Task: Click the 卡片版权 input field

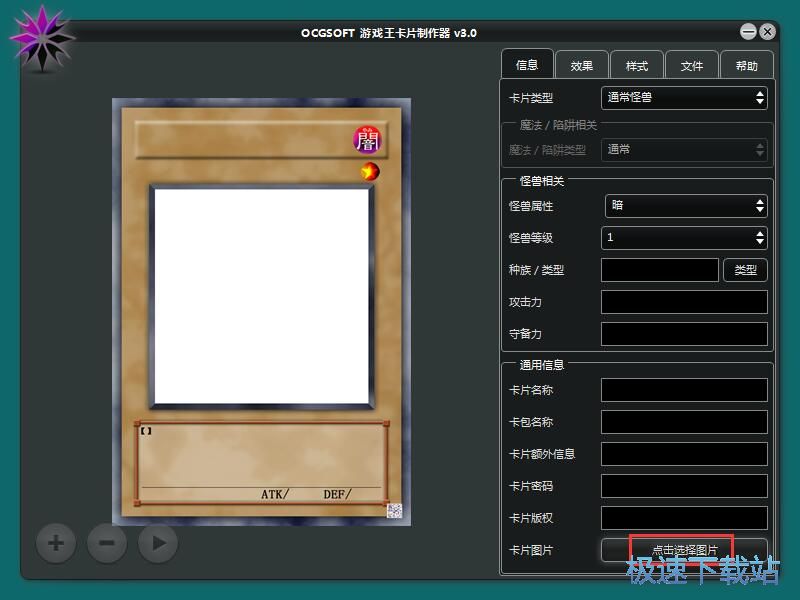Action: 684,518
